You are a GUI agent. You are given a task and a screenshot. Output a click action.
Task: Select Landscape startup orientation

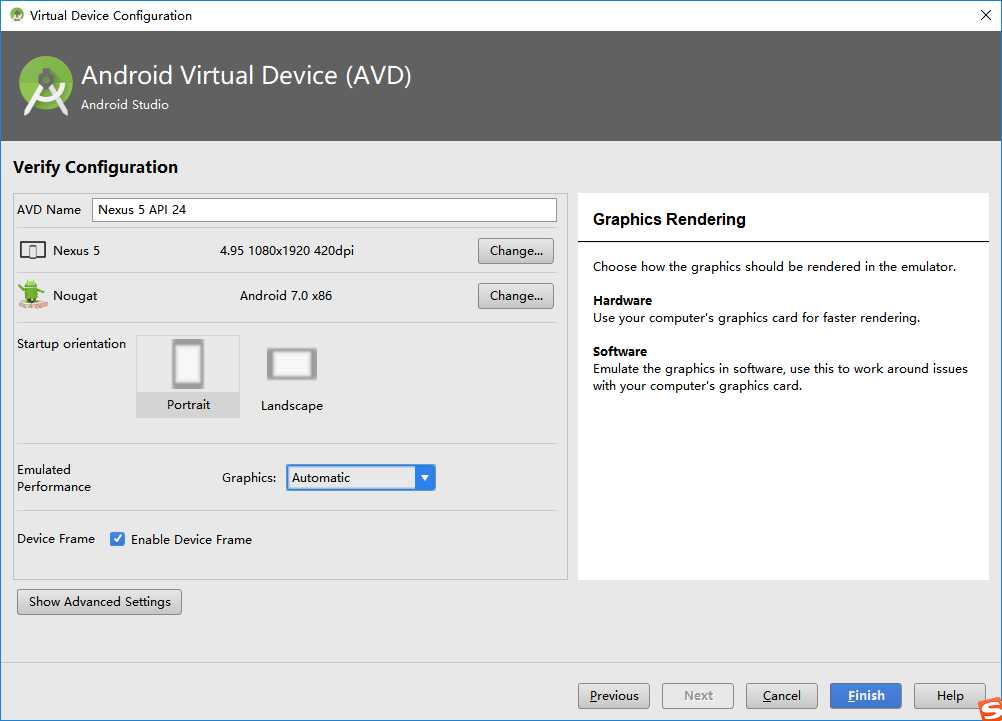coord(291,379)
